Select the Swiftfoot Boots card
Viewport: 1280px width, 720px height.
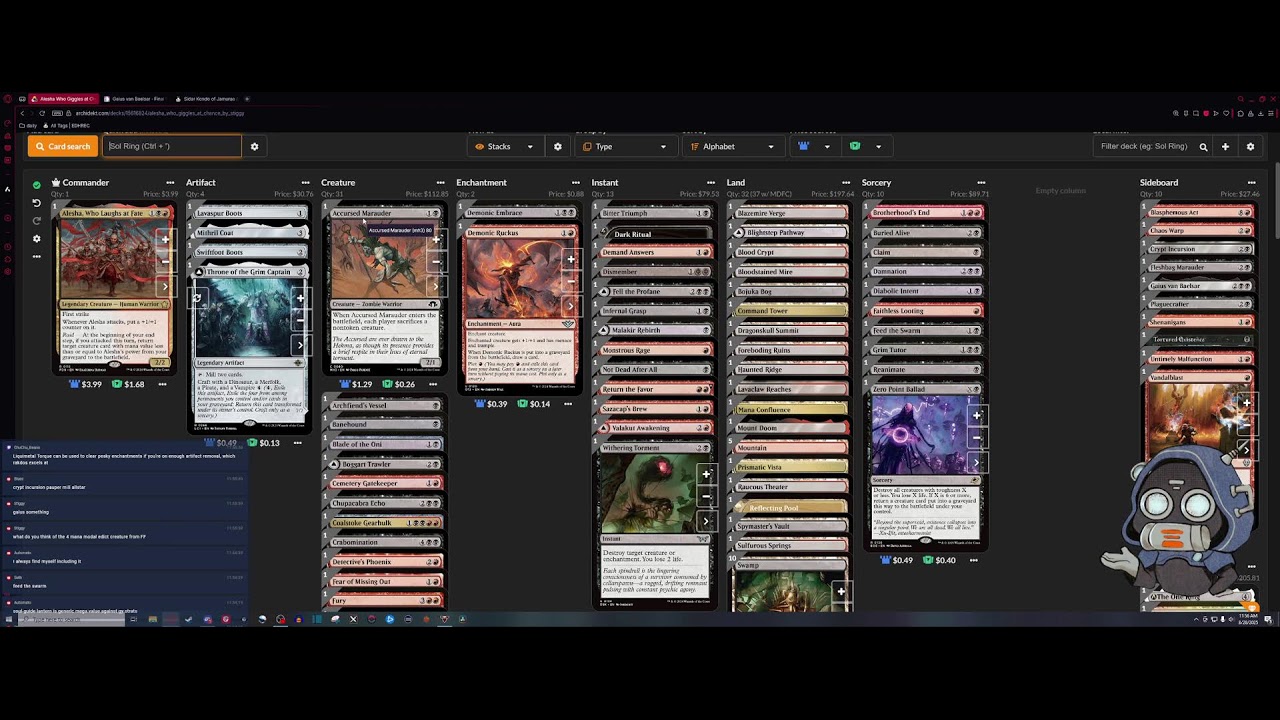(249, 252)
